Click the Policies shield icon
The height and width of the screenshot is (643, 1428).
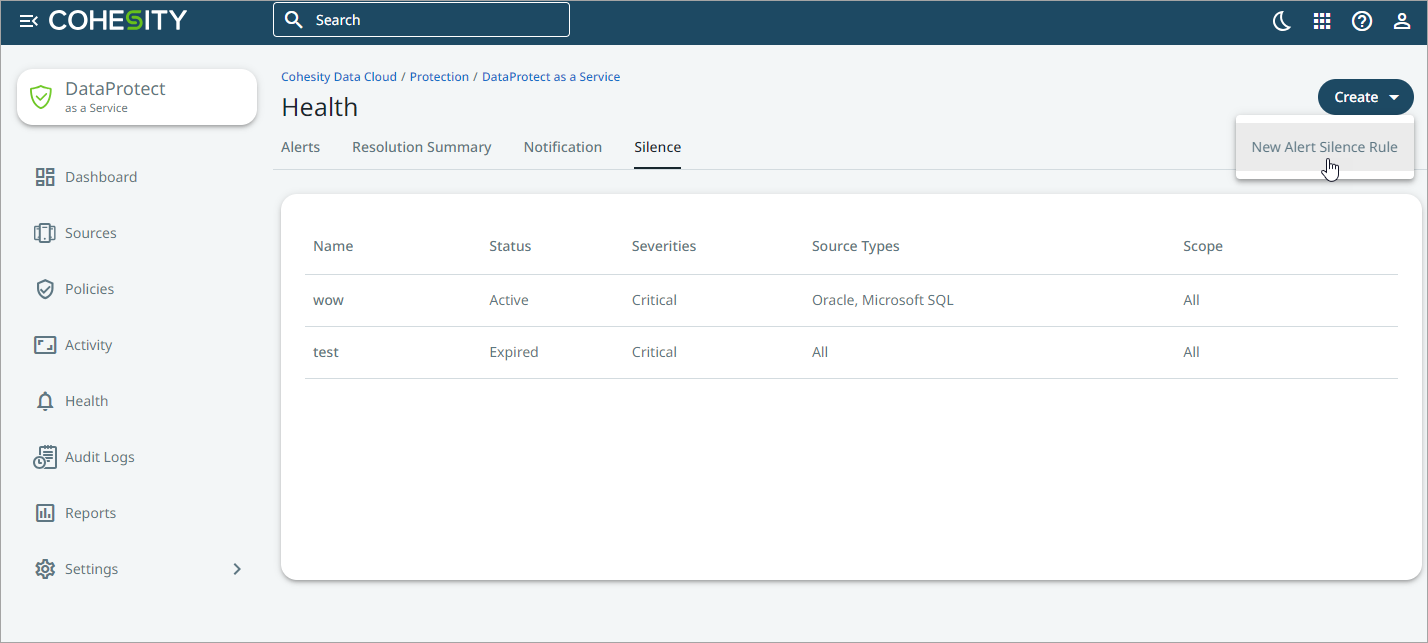tap(45, 289)
